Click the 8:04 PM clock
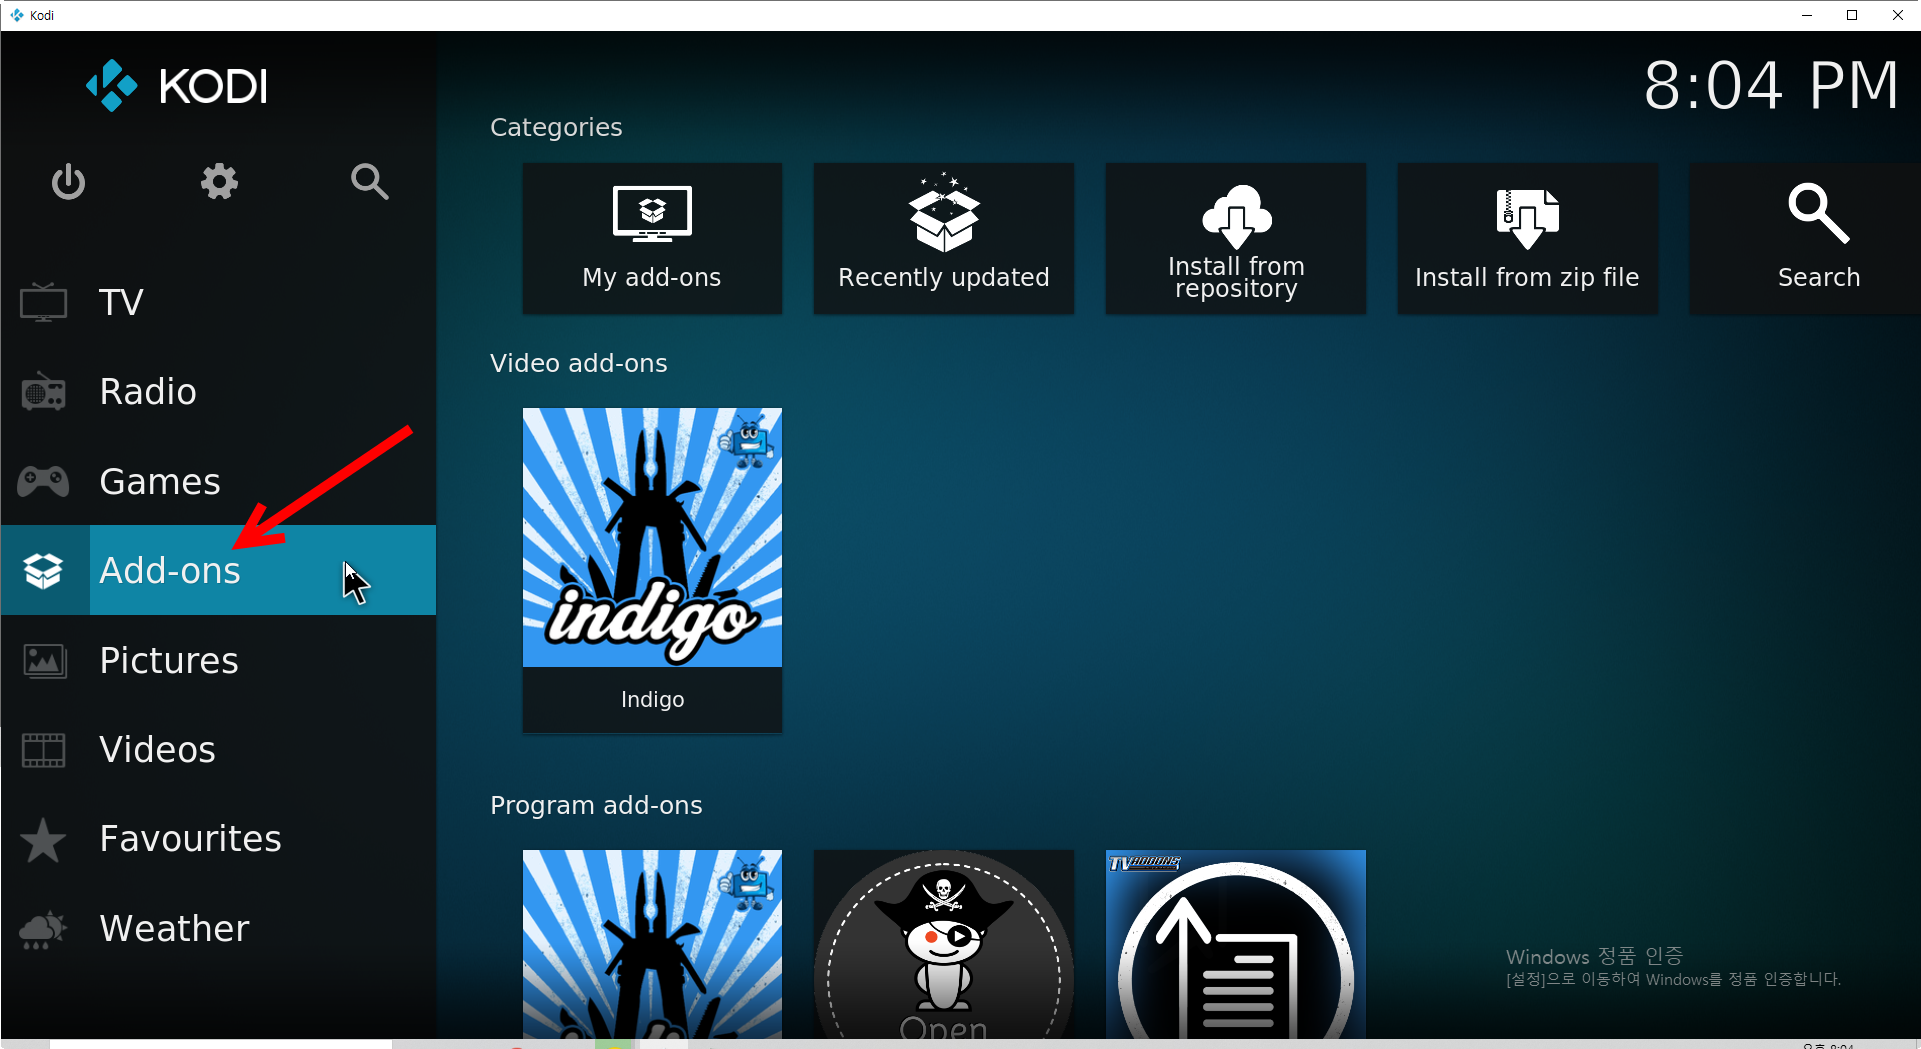1921x1049 pixels. point(1771,86)
